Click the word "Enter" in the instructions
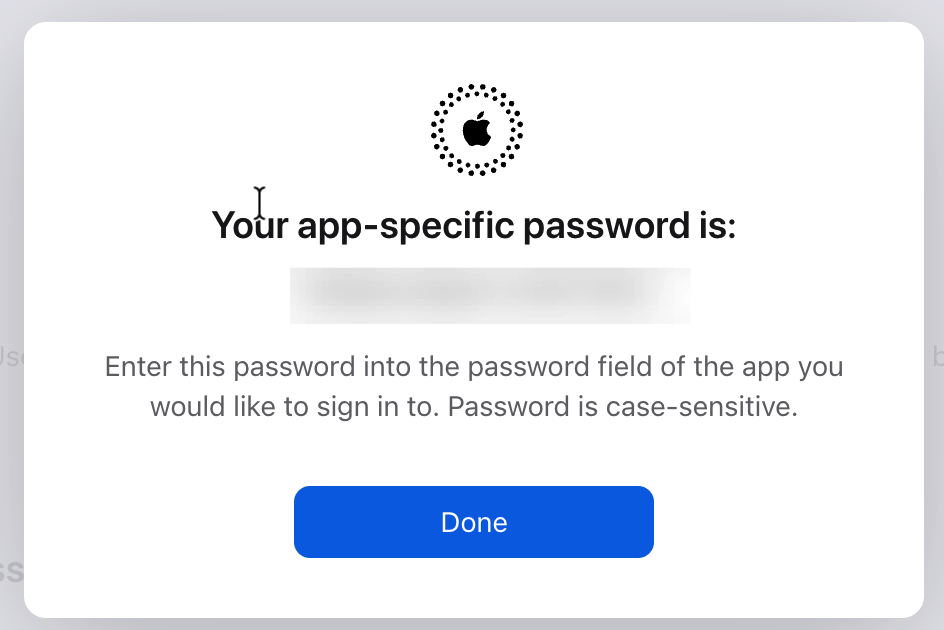Viewport: 944px width, 630px height. pyautogui.click(x=138, y=367)
